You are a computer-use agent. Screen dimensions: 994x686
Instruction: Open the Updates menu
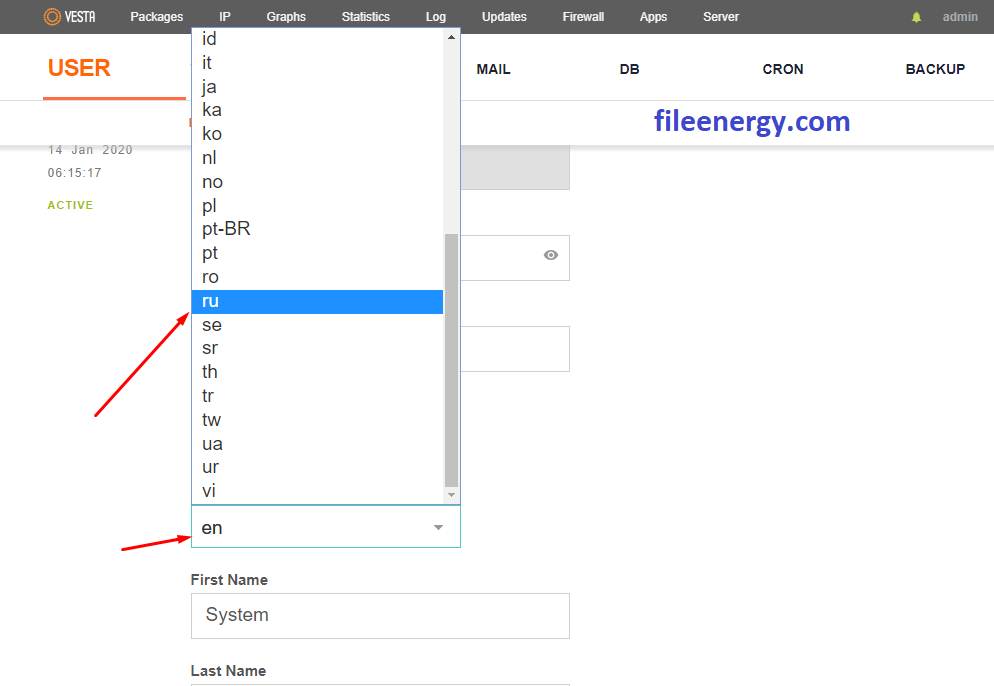pyautogui.click(x=504, y=17)
